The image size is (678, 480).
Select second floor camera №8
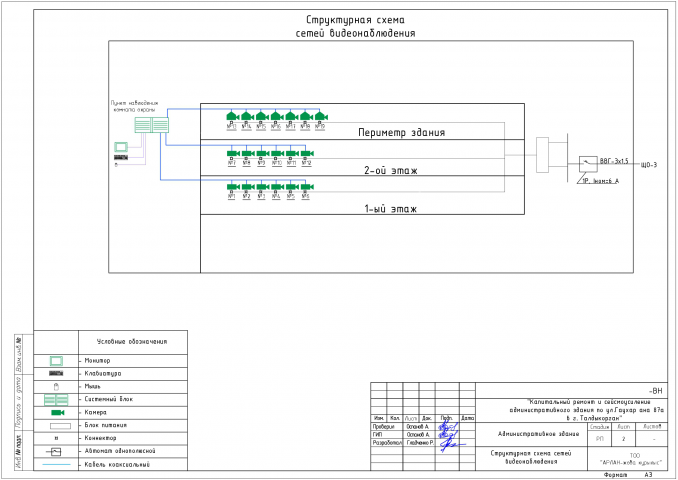click(248, 153)
